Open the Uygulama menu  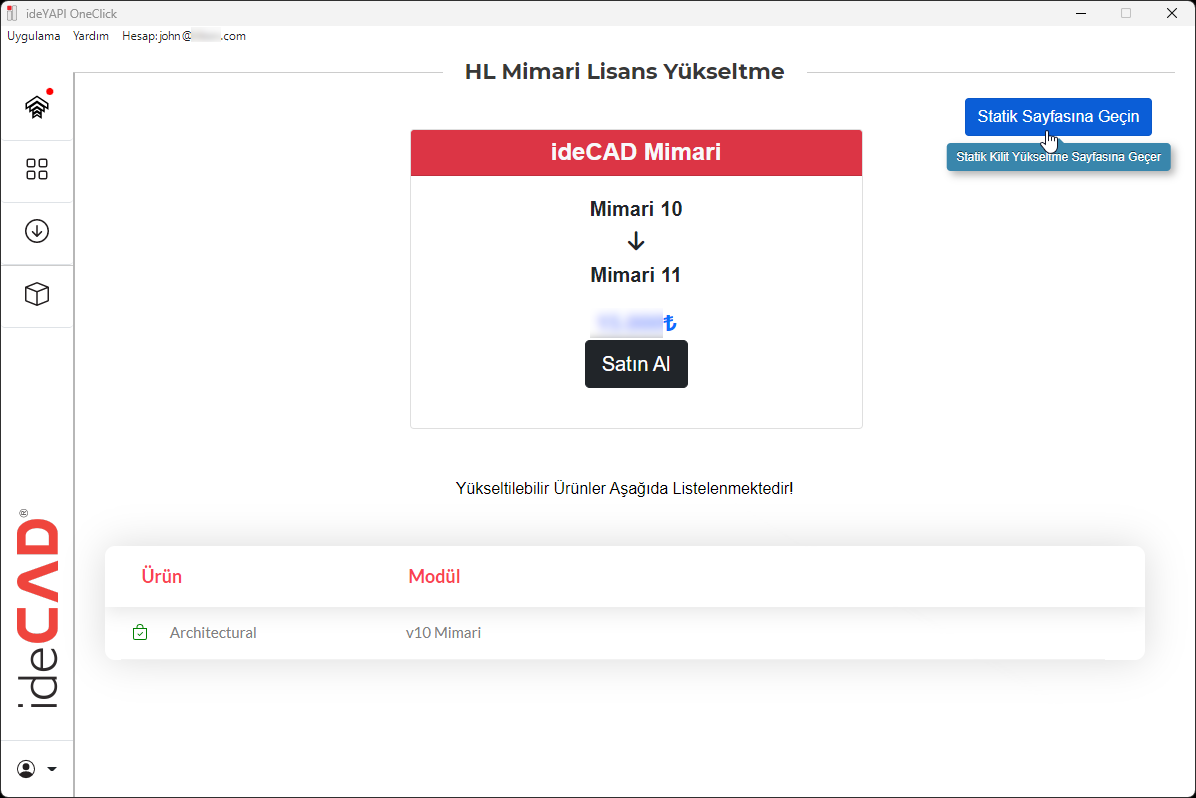click(33, 35)
